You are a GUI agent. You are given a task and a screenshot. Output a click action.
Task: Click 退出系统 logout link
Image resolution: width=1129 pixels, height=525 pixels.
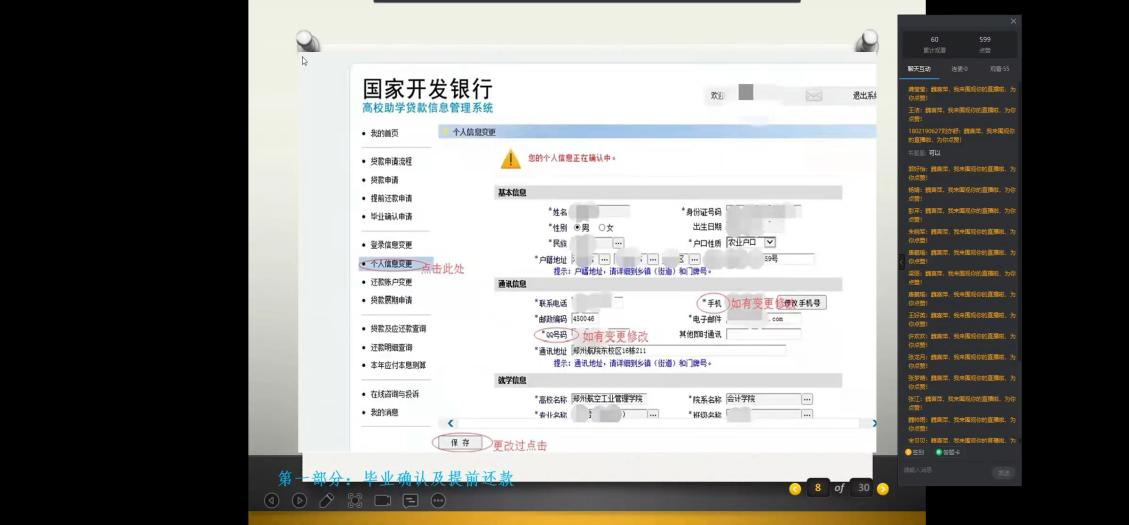click(864, 95)
